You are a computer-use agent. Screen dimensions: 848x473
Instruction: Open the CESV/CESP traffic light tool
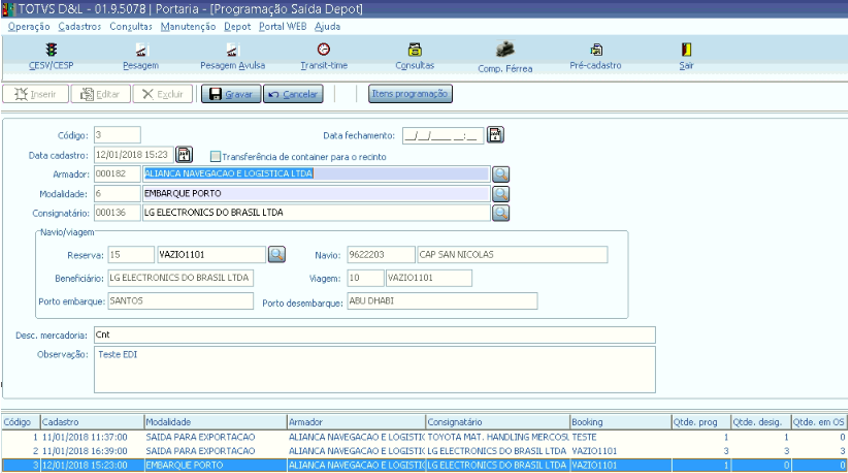(x=51, y=56)
